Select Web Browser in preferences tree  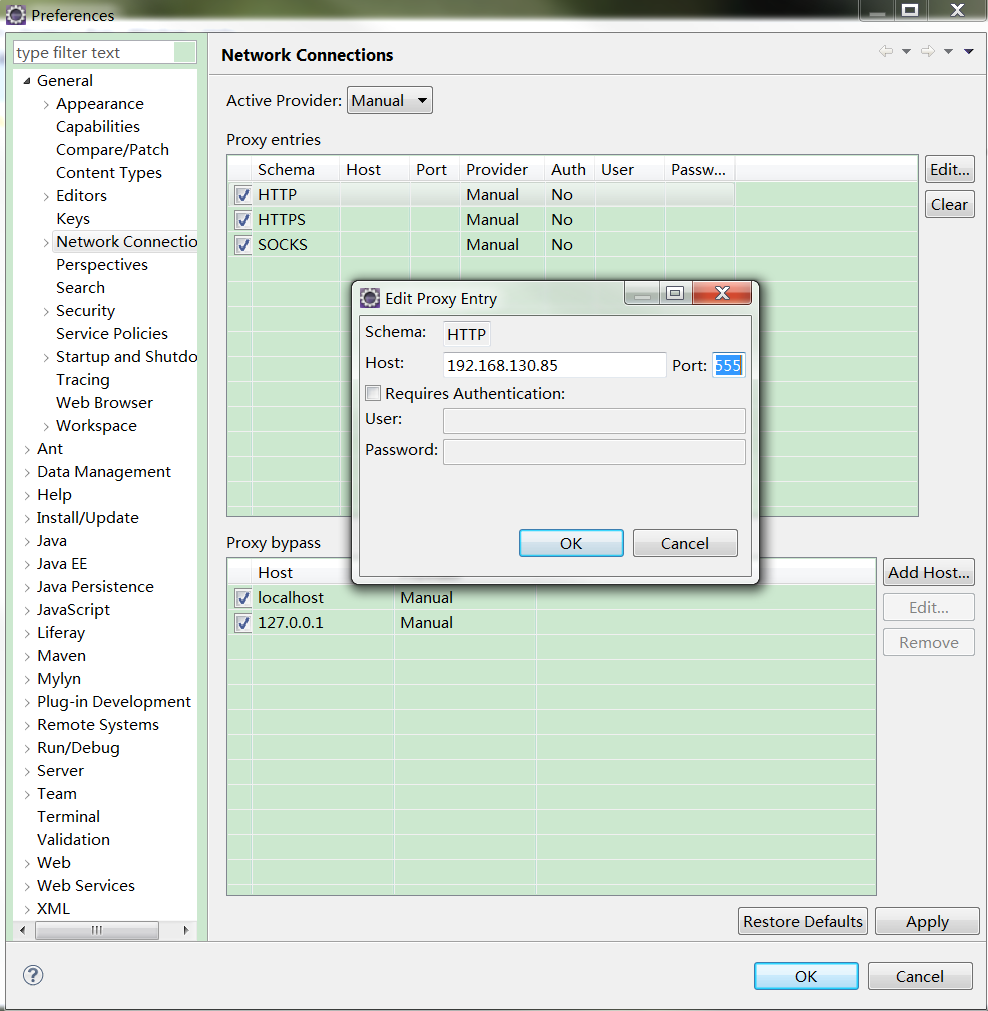[x=104, y=403]
